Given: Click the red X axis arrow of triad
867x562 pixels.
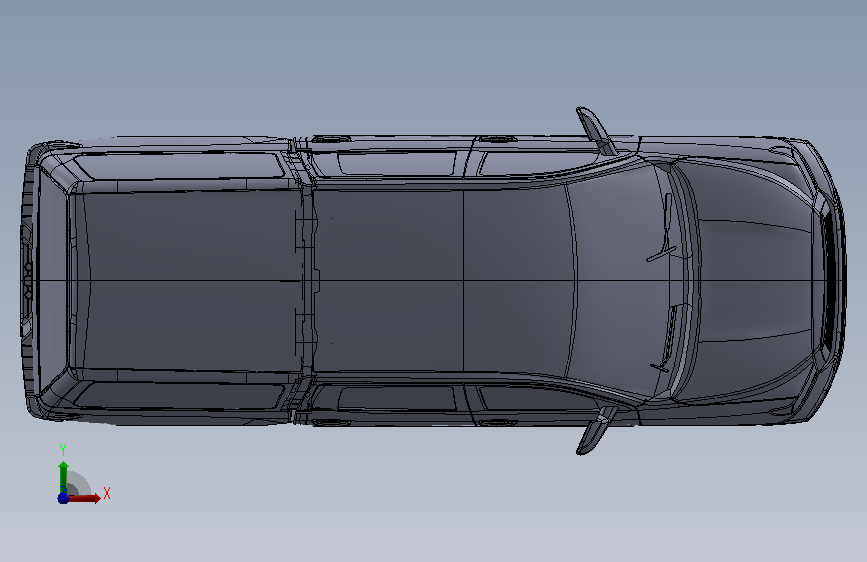Looking at the screenshot, I should [84, 498].
